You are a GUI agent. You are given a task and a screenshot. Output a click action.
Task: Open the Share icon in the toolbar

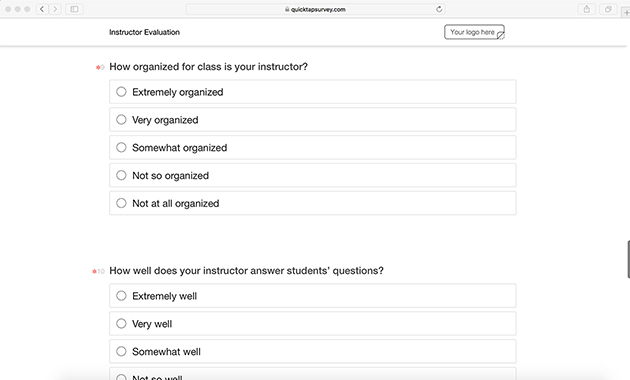point(587,9)
